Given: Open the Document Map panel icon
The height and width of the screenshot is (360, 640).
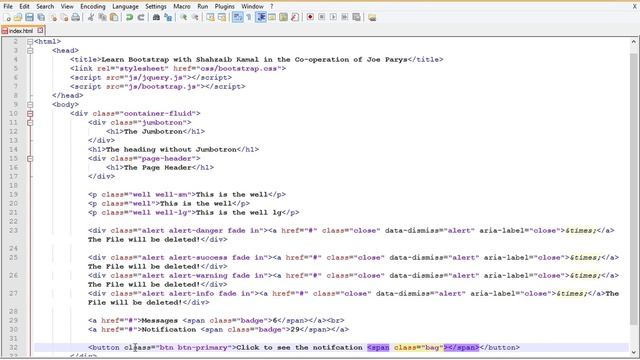Looking at the screenshot, I should point(283,17).
